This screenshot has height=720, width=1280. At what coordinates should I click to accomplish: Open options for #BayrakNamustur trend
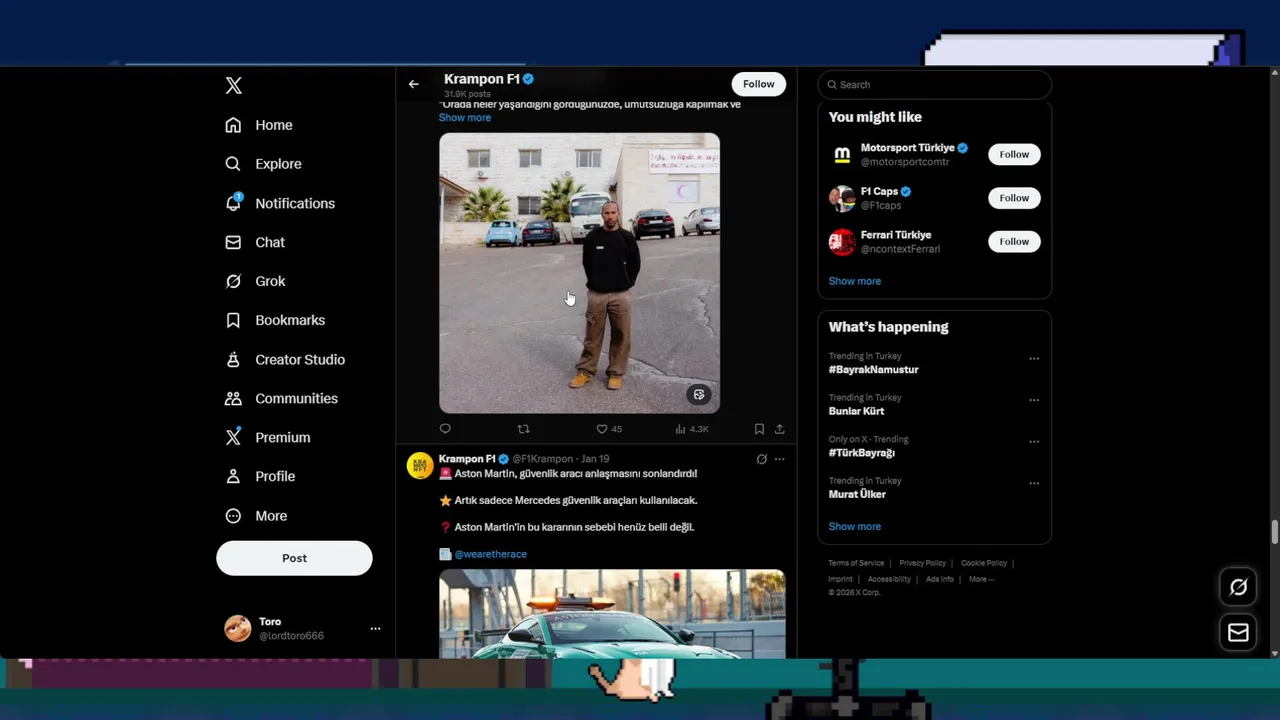tap(1034, 358)
